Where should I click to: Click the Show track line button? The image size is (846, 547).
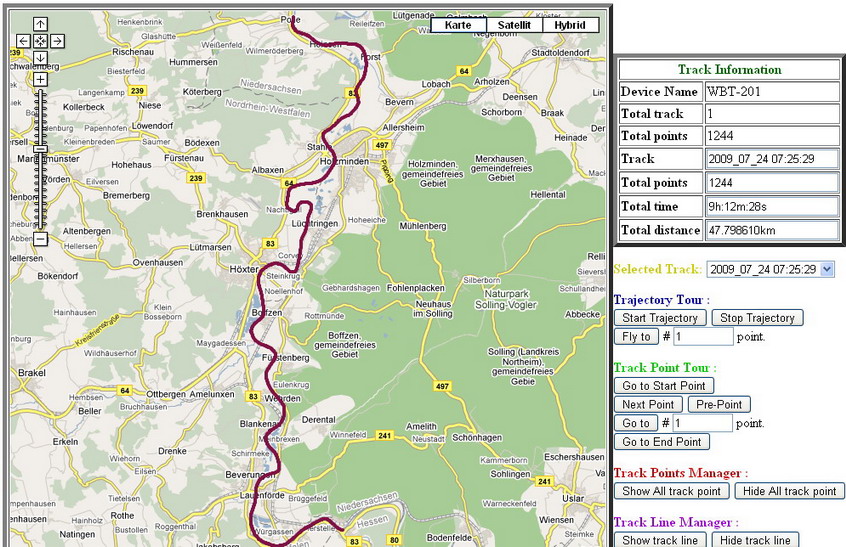[660, 540]
